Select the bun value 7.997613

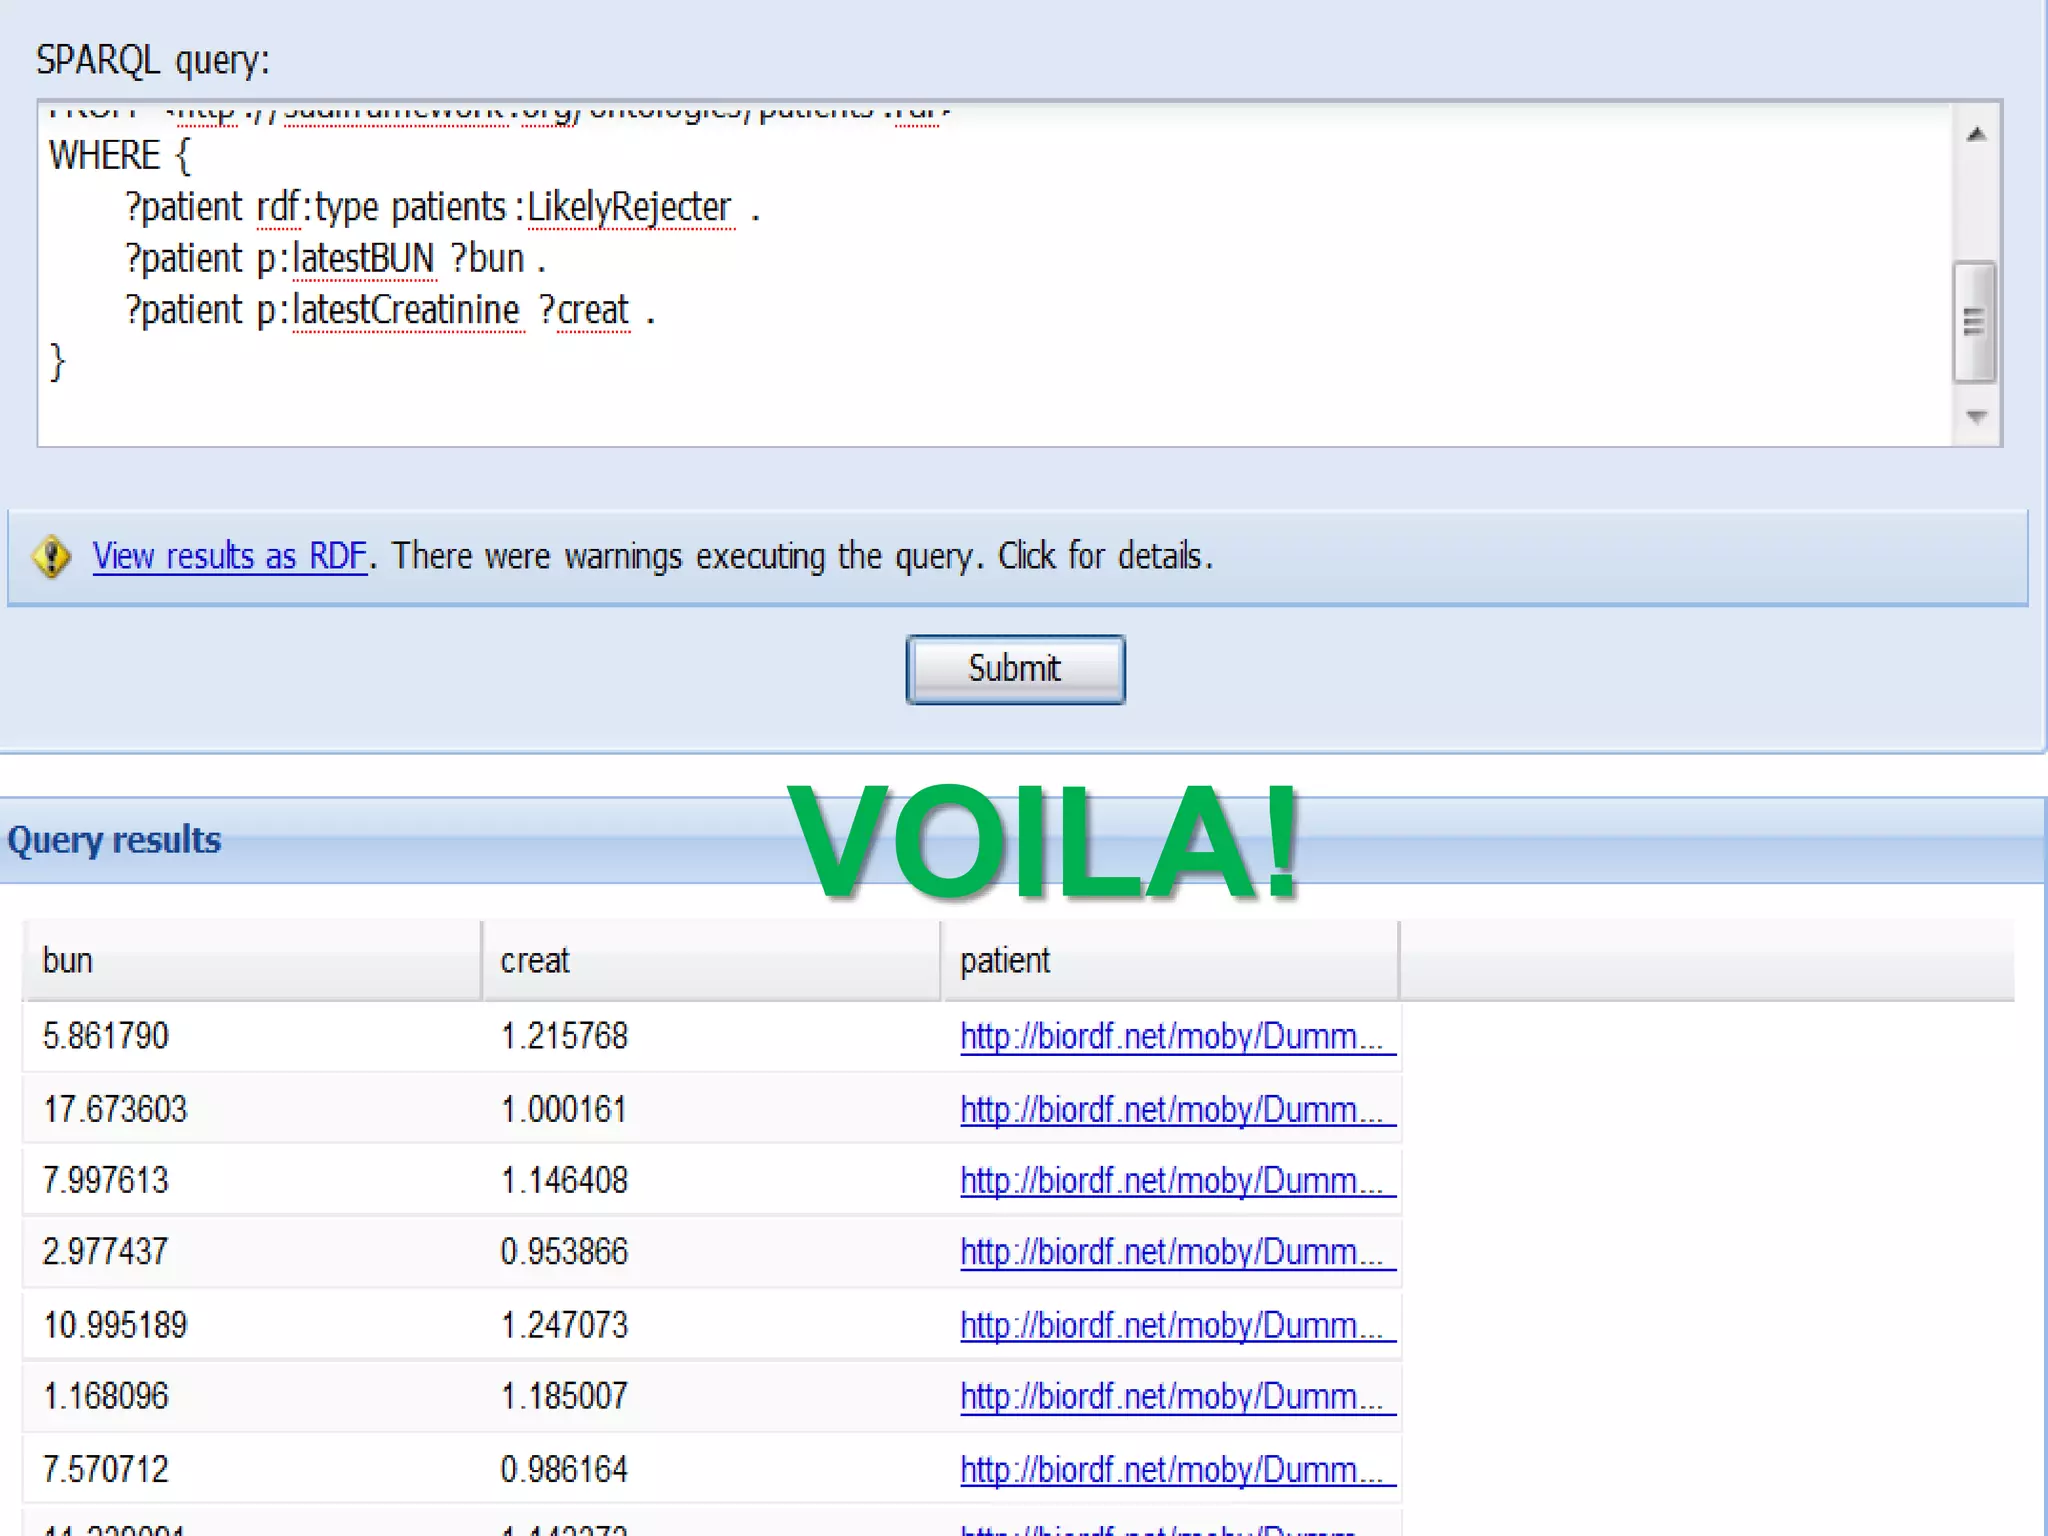point(106,1180)
